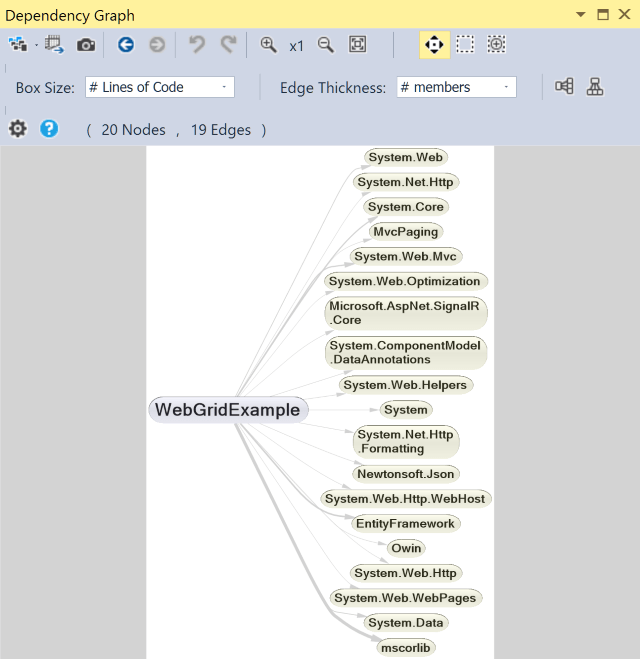
Task: Open the Edge Thickness dropdown
Action: tap(456, 87)
